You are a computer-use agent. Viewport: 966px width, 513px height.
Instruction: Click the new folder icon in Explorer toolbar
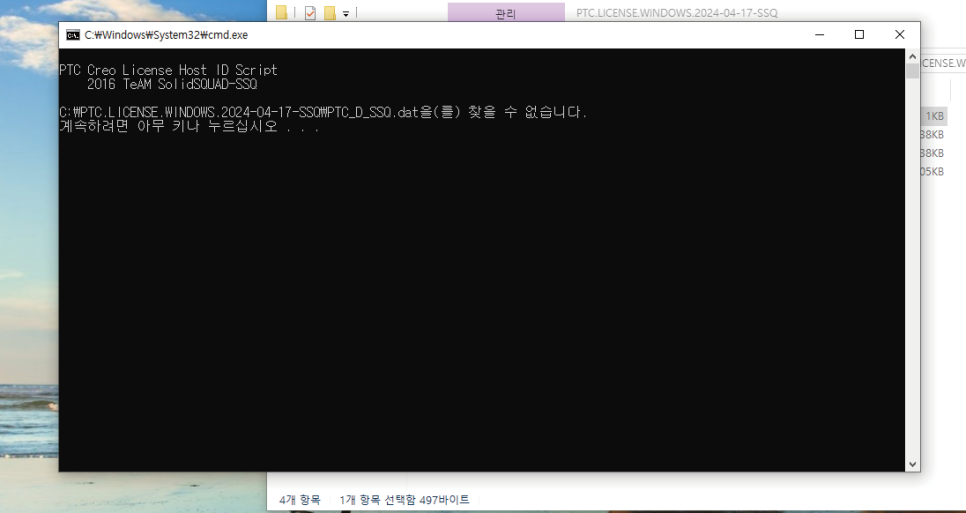(x=330, y=13)
